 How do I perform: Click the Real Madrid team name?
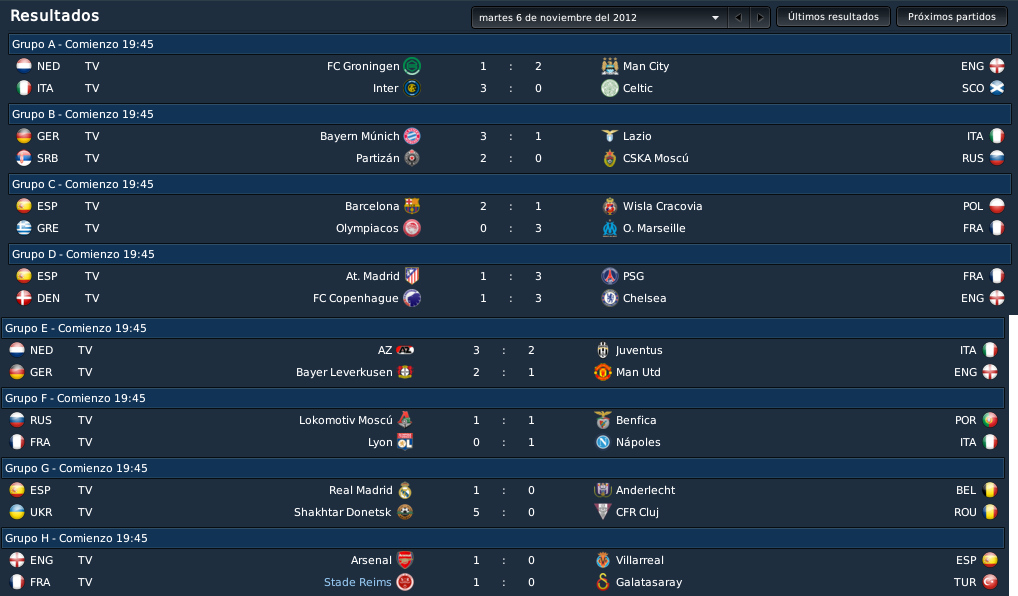pyautogui.click(x=360, y=490)
